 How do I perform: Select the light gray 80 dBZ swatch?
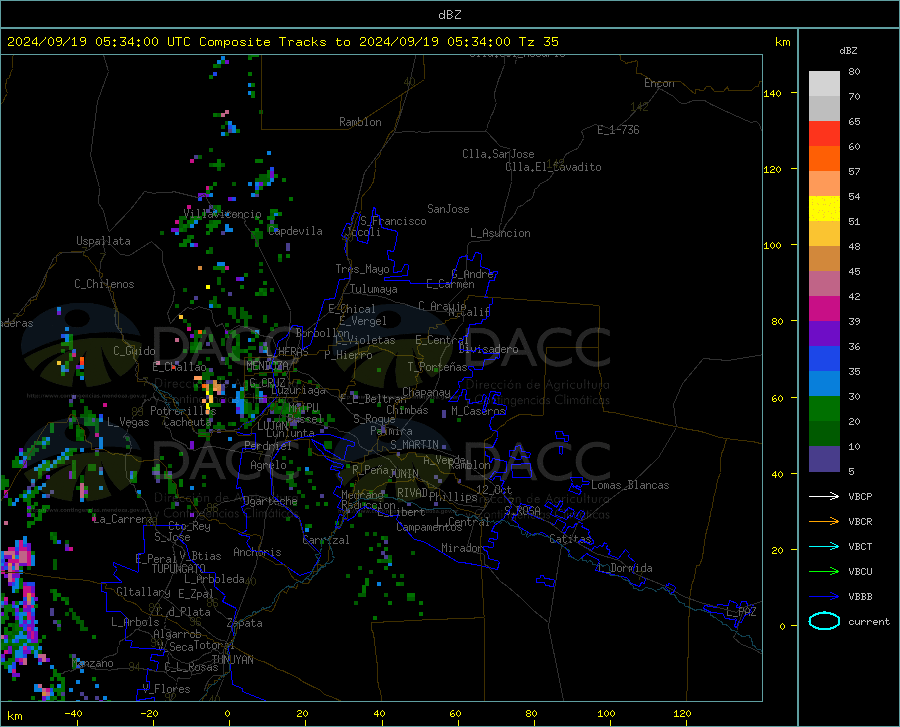(824, 84)
